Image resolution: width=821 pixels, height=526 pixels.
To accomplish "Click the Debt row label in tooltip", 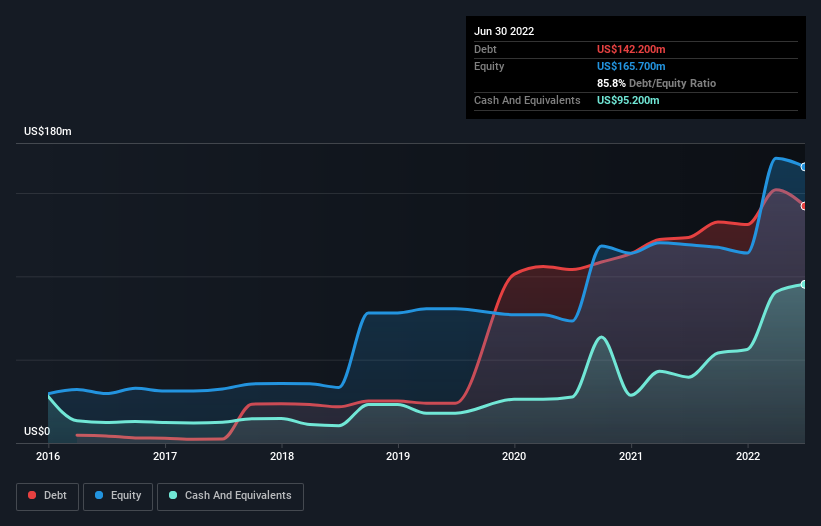I will pos(485,49).
